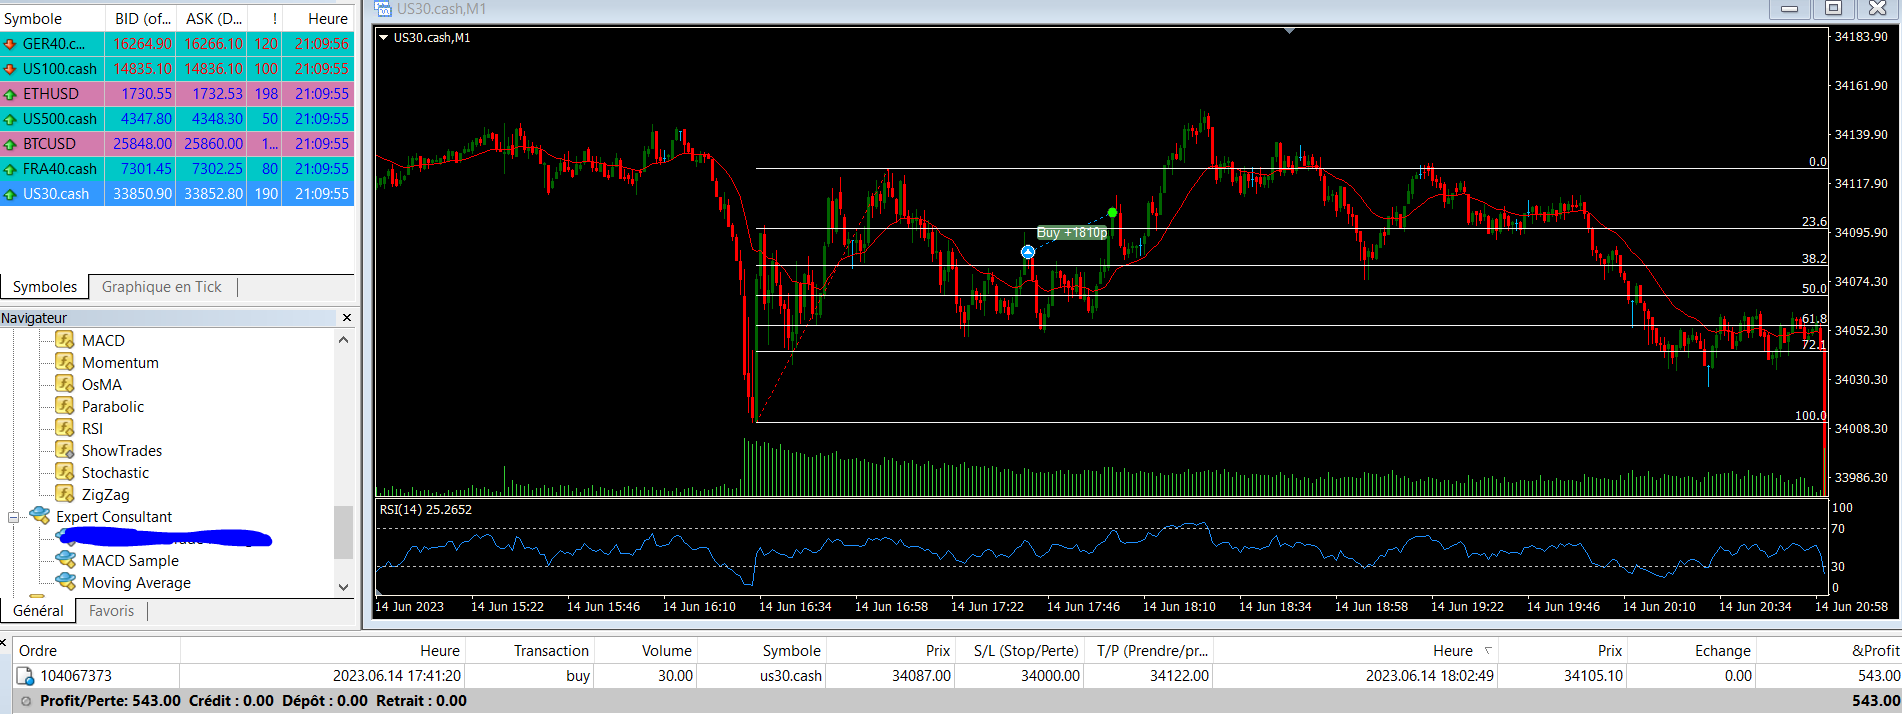Click the BID column header

(141, 18)
